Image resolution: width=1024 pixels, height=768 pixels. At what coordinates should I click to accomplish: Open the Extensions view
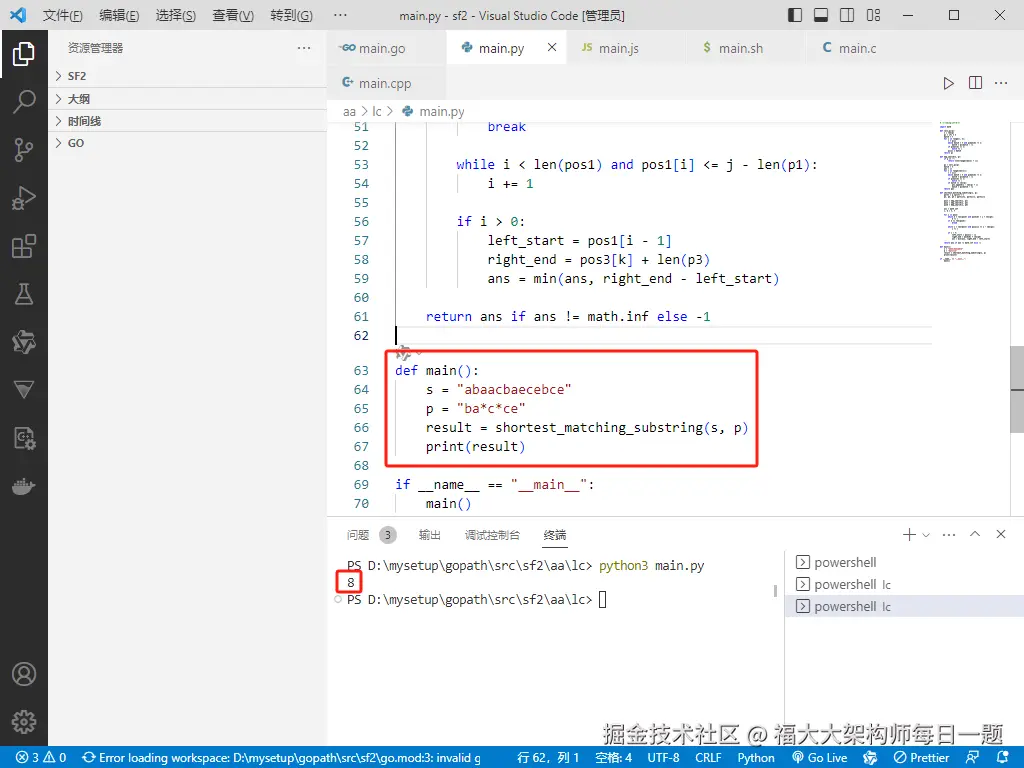pos(24,246)
